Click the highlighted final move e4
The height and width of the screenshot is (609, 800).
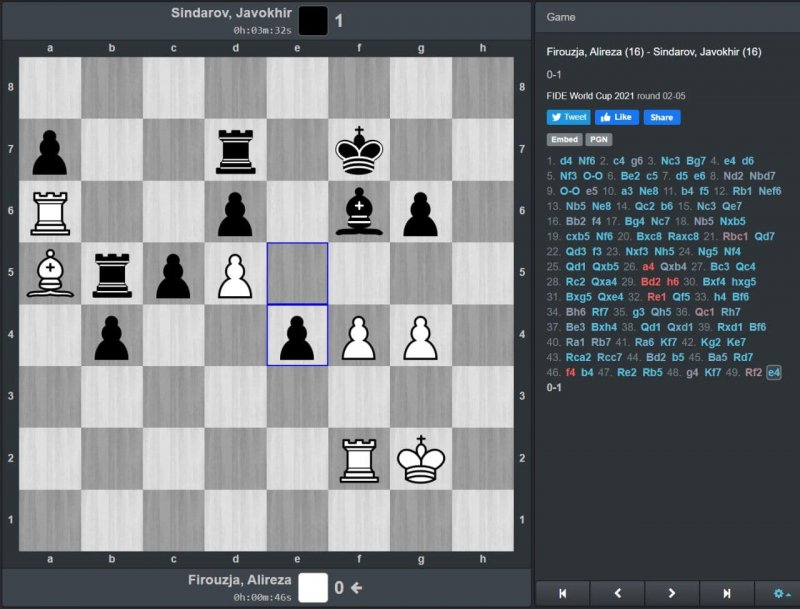774,372
